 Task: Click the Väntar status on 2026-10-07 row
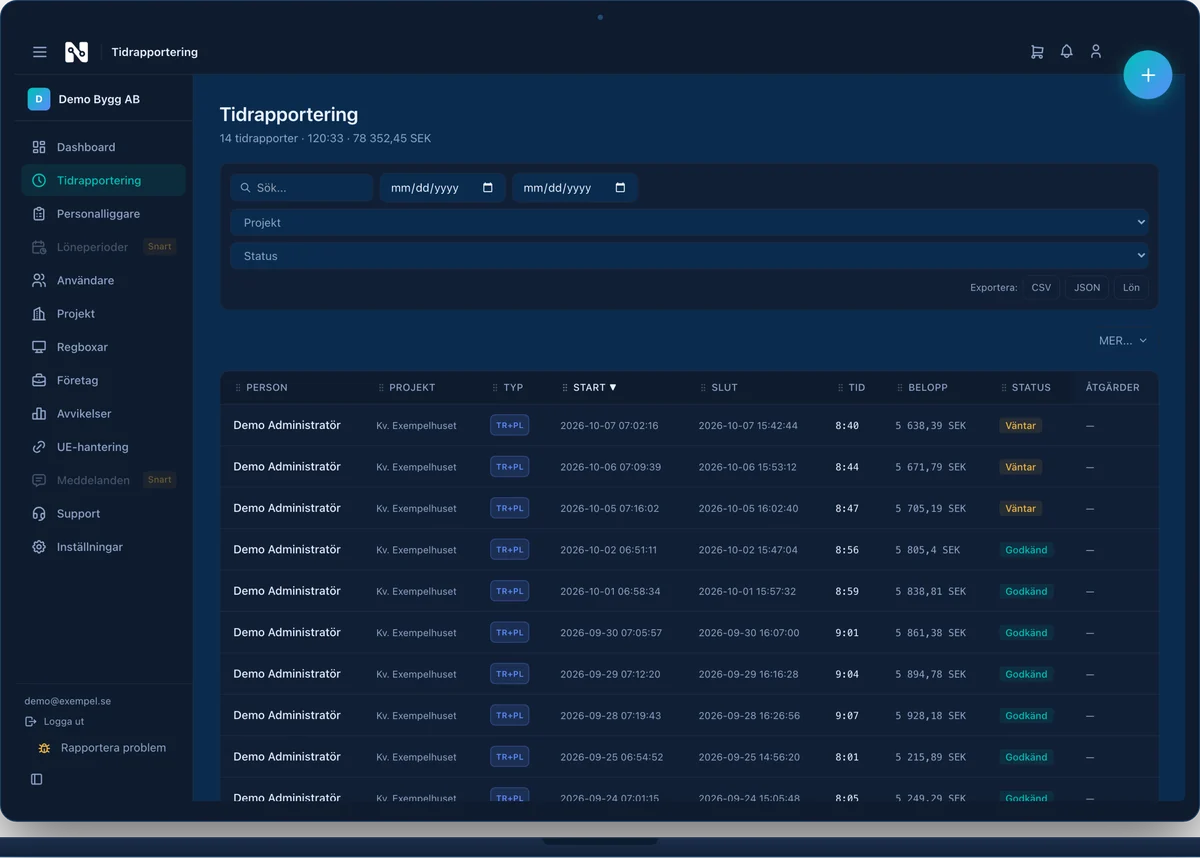(x=1021, y=425)
